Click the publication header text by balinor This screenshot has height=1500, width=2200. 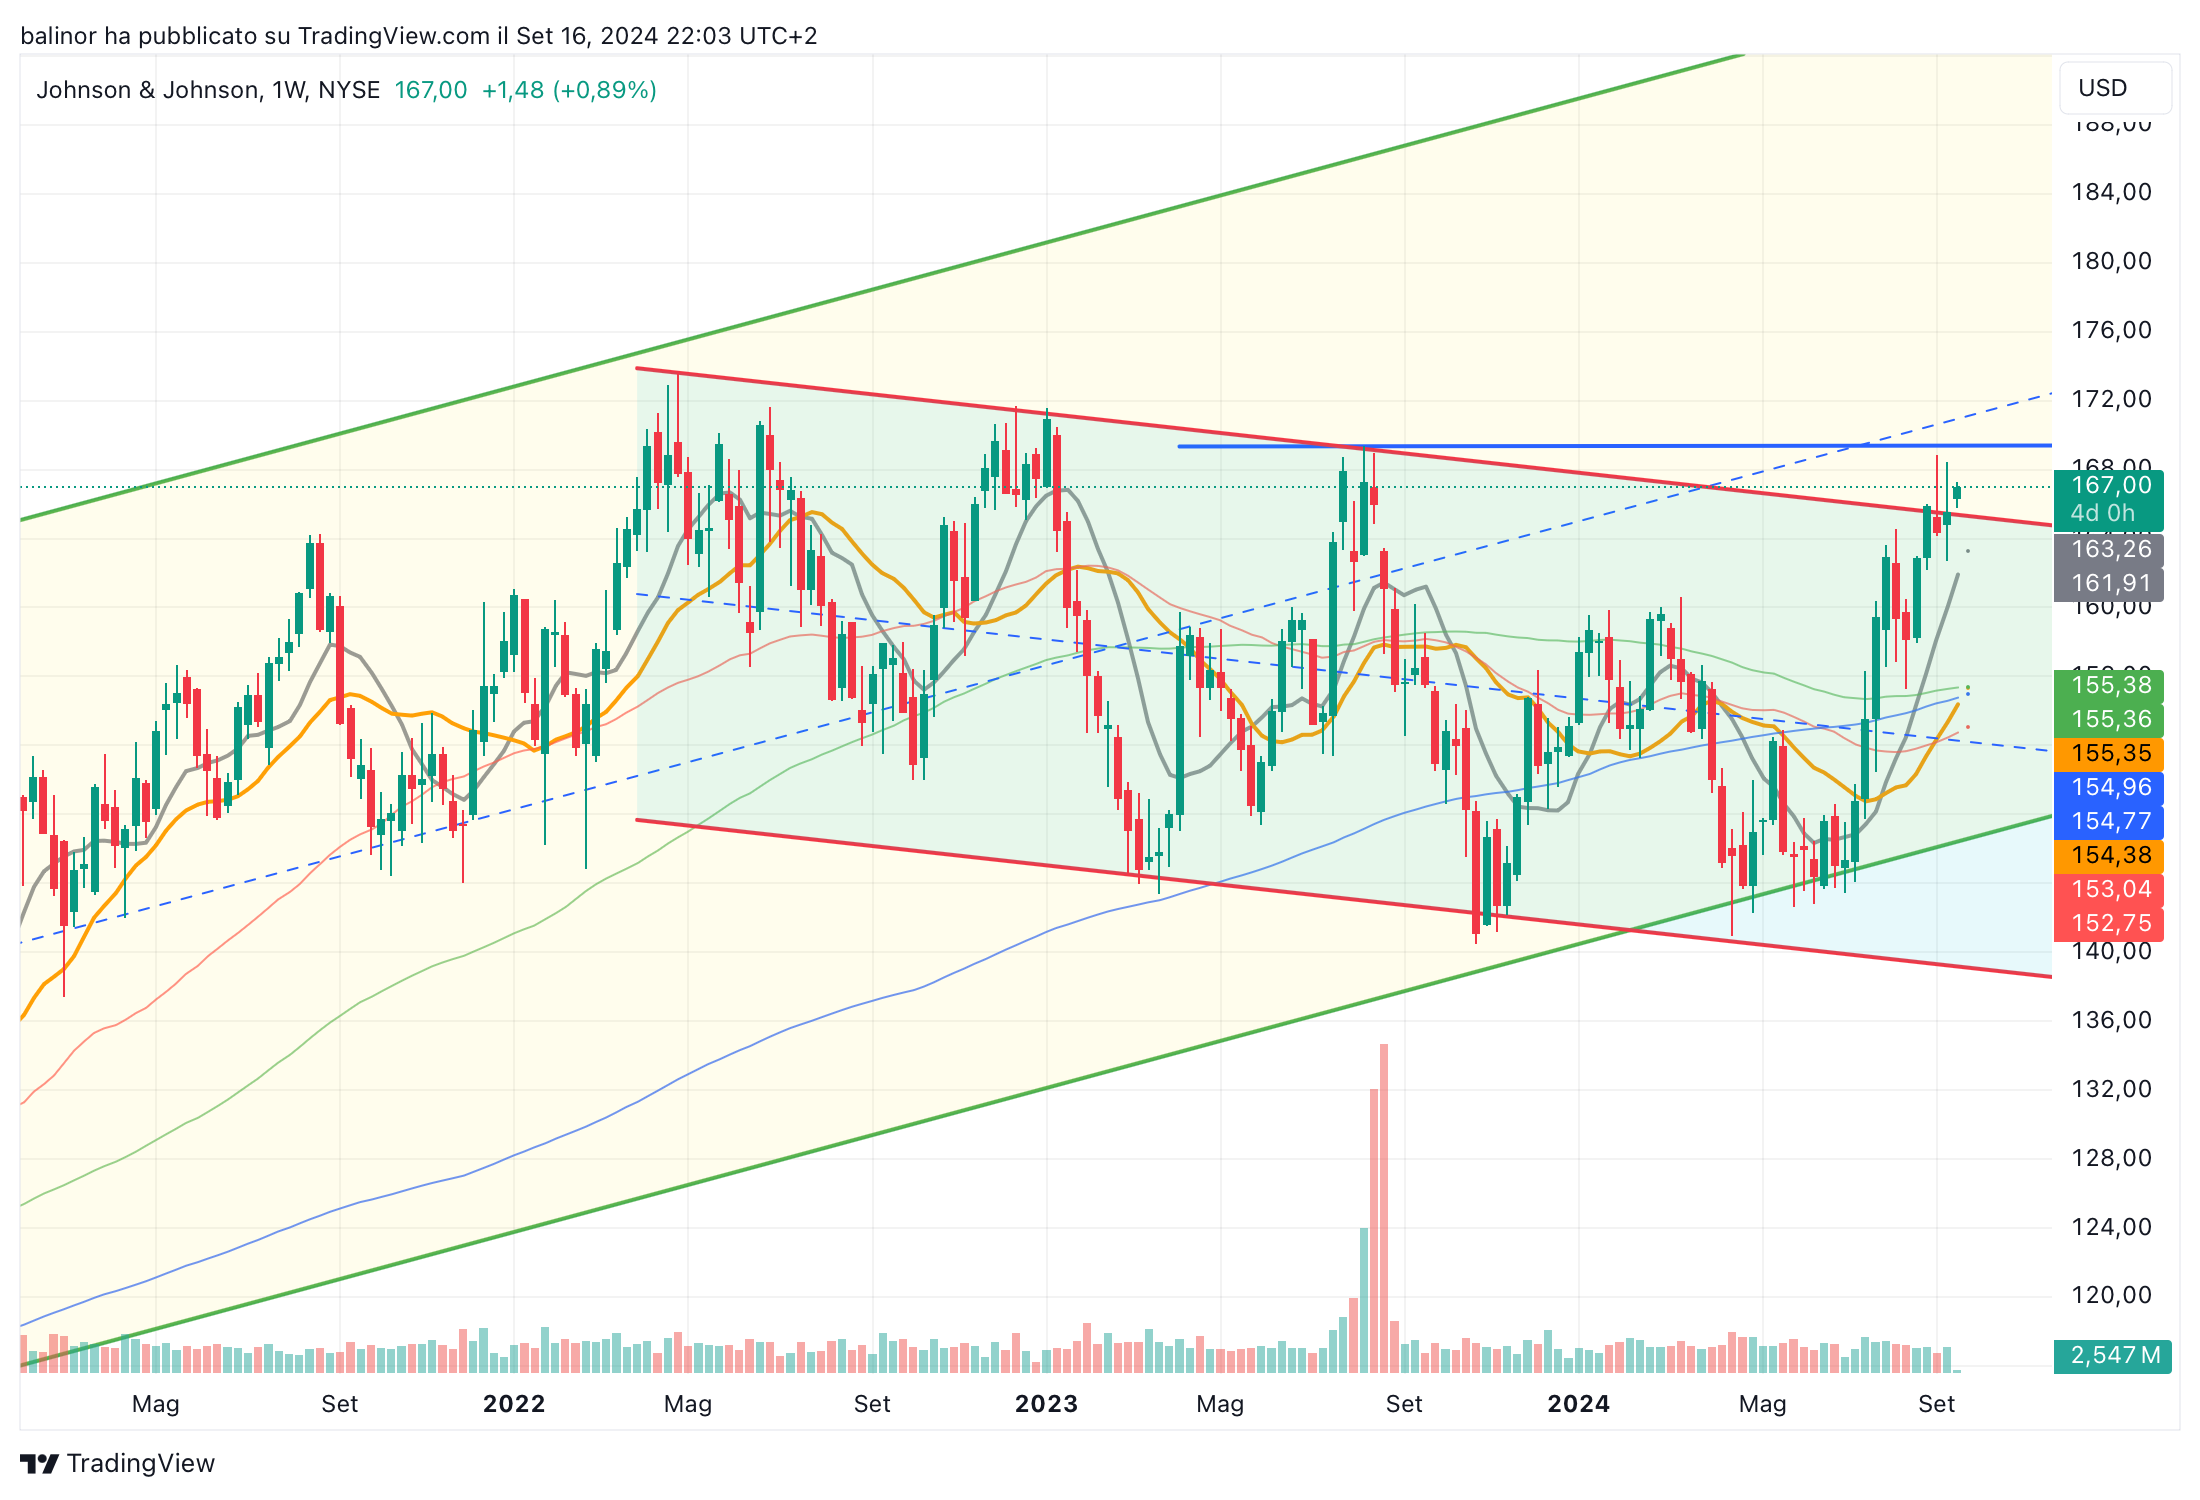tap(419, 36)
